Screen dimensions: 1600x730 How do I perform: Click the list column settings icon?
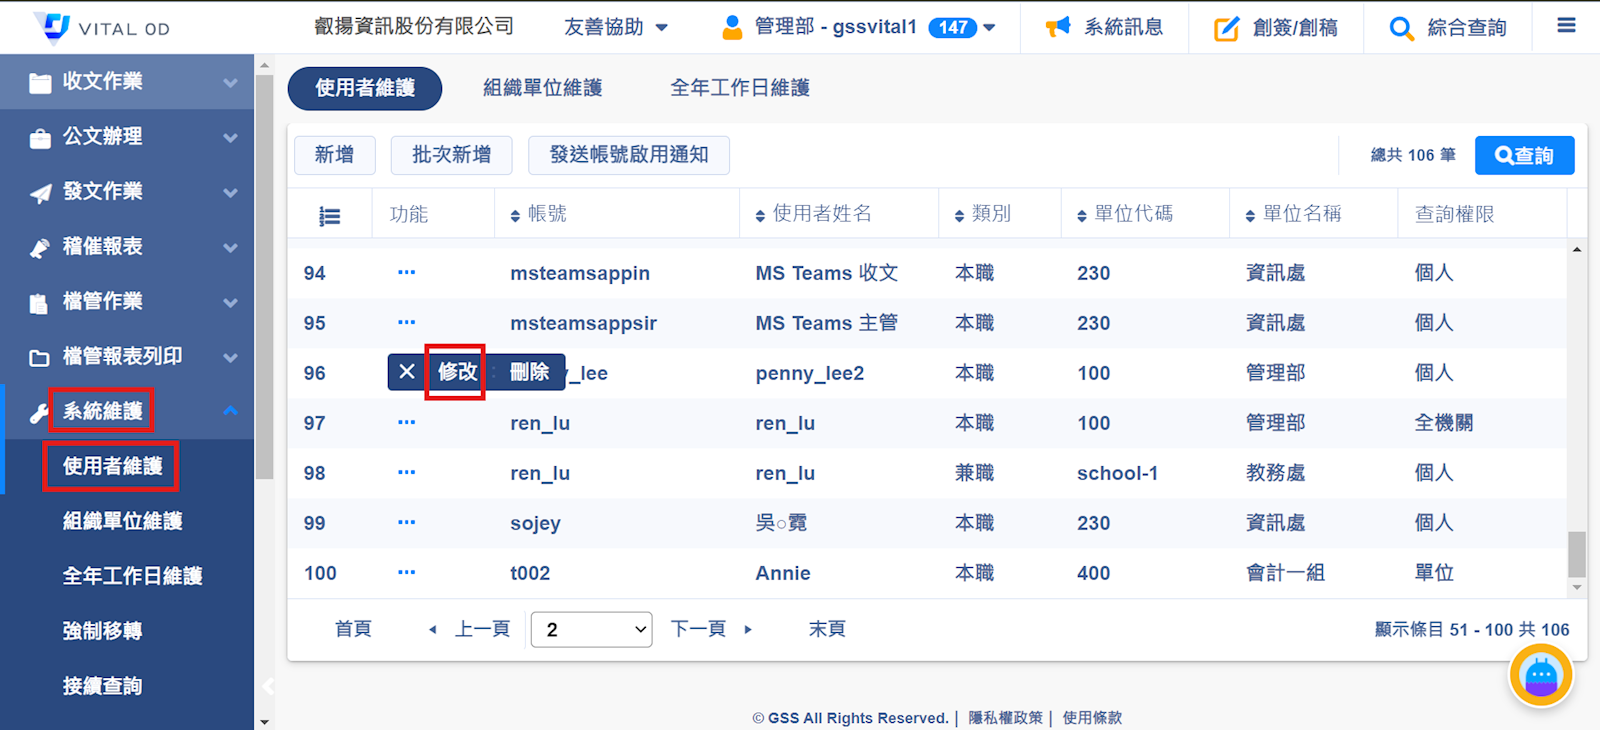[329, 215]
